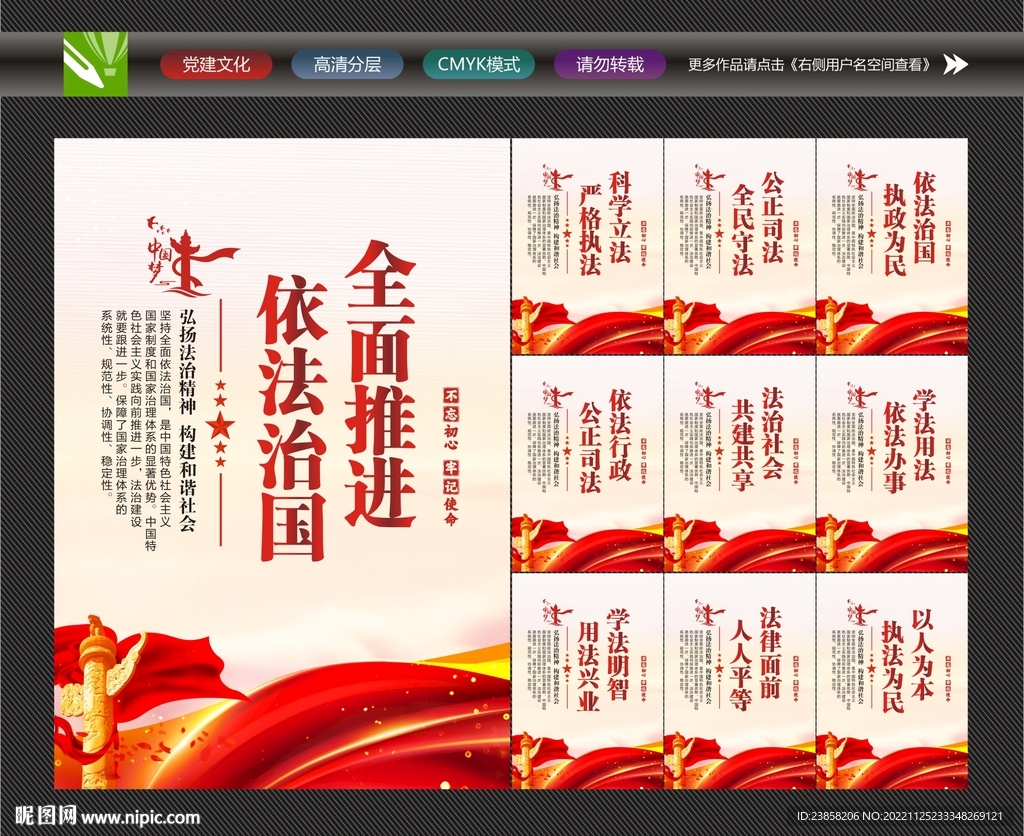Open the 以人为本 执法为民 poster

(x=892, y=681)
